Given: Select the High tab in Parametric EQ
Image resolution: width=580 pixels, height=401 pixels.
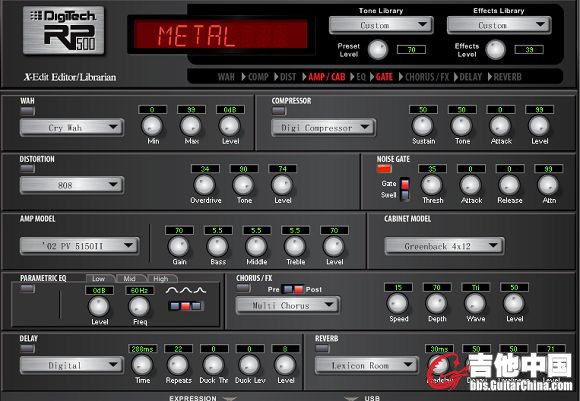Looking at the screenshot, I should coord(162,279).
